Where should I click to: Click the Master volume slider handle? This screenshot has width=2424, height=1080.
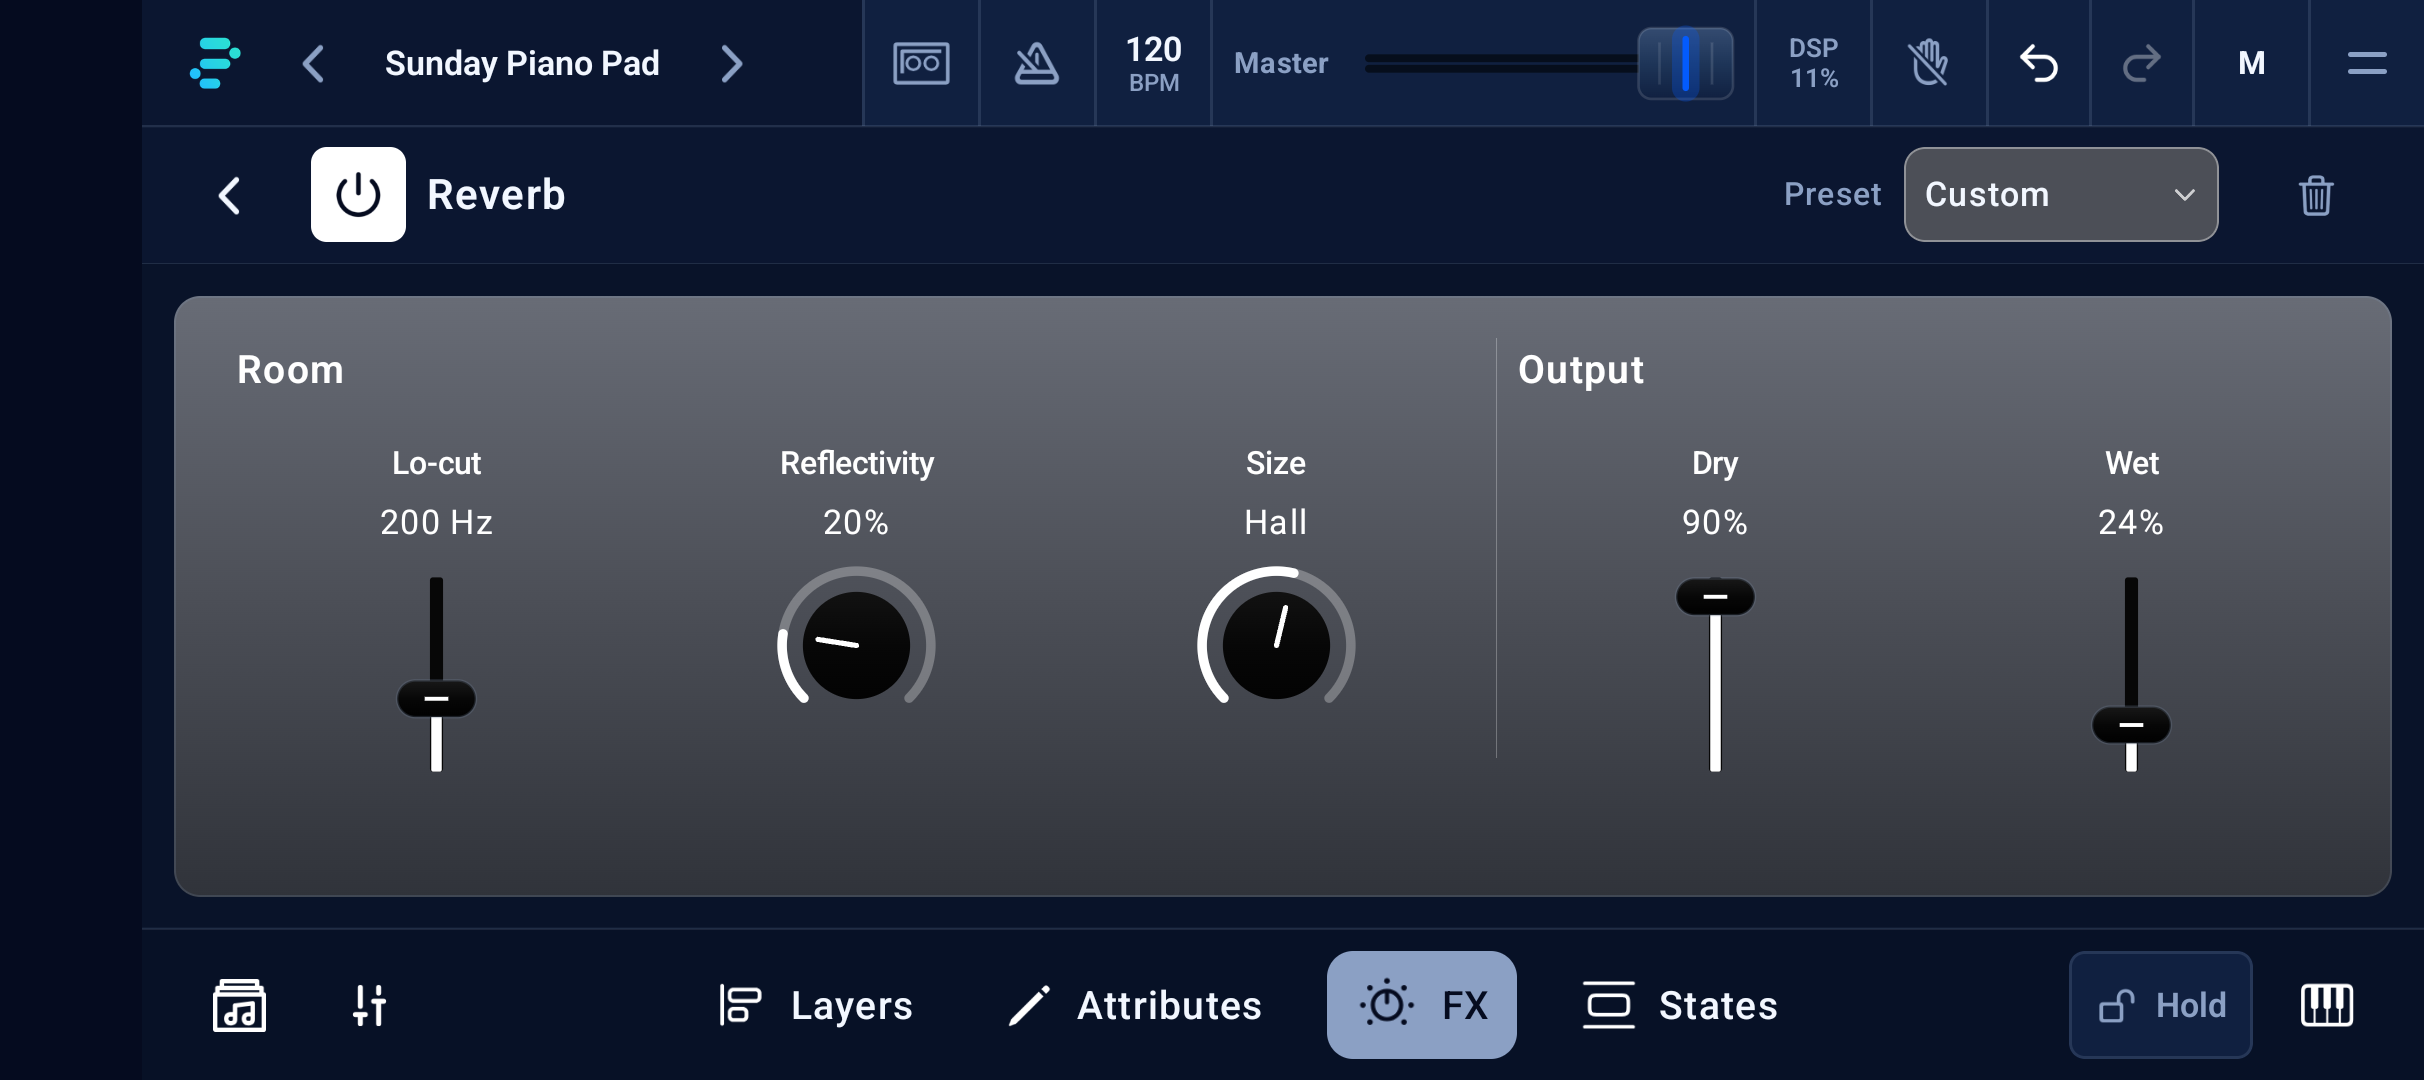pos(1685,63)
